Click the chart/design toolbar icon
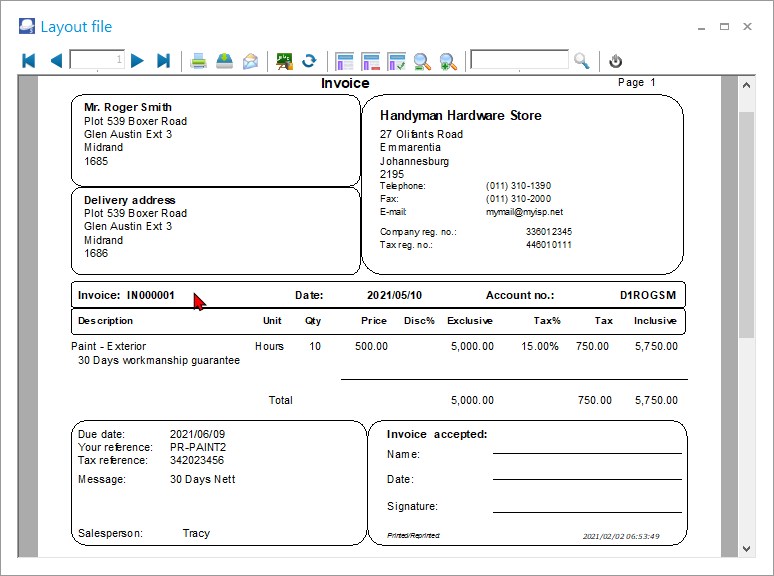 pos(284,61)
